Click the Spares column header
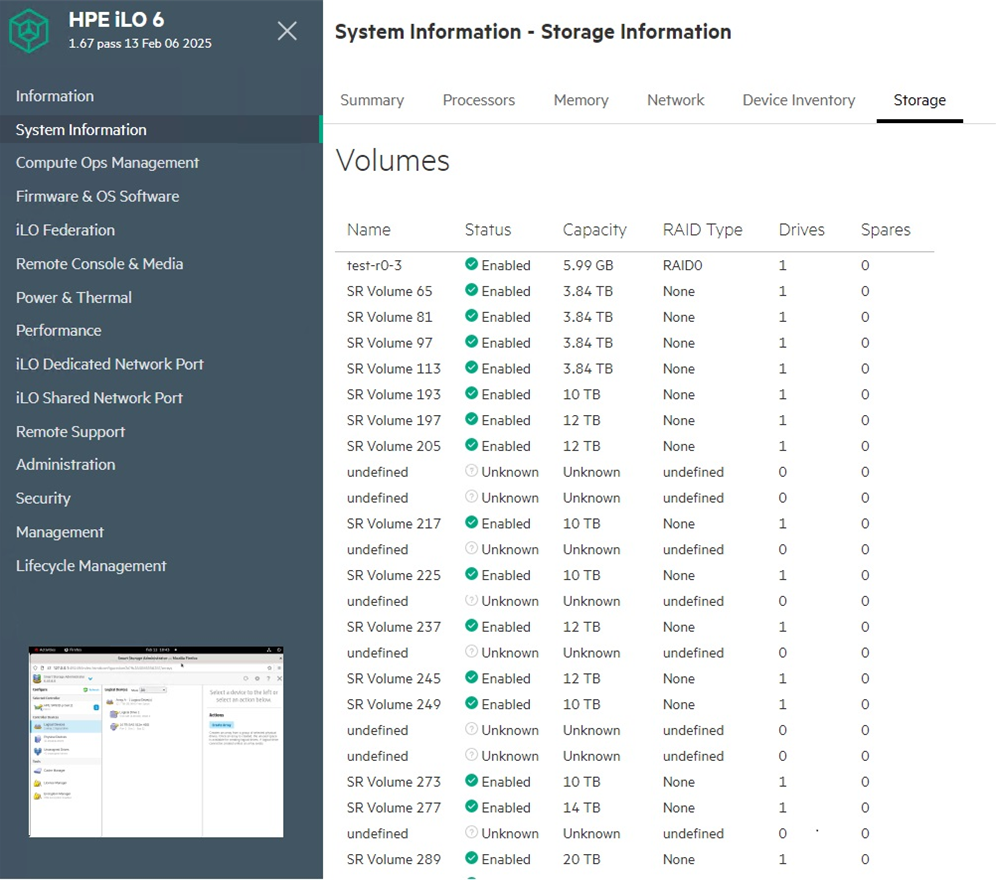 [x=885, y=230]
